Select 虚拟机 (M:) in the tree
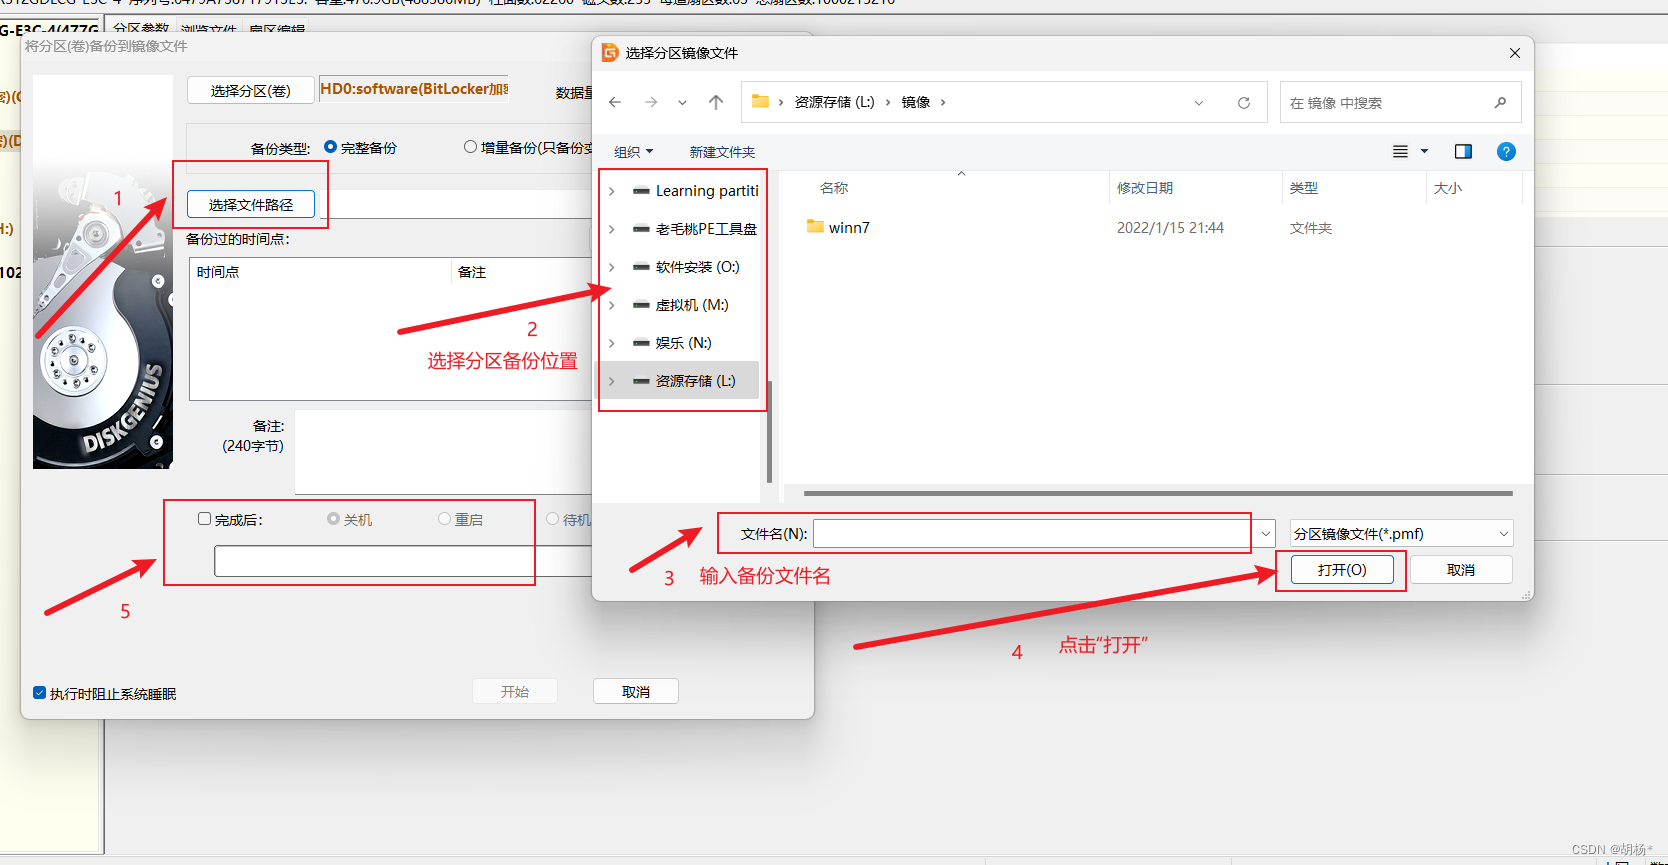This screenshot has height=865, width=1668. (x=692, y=305)
